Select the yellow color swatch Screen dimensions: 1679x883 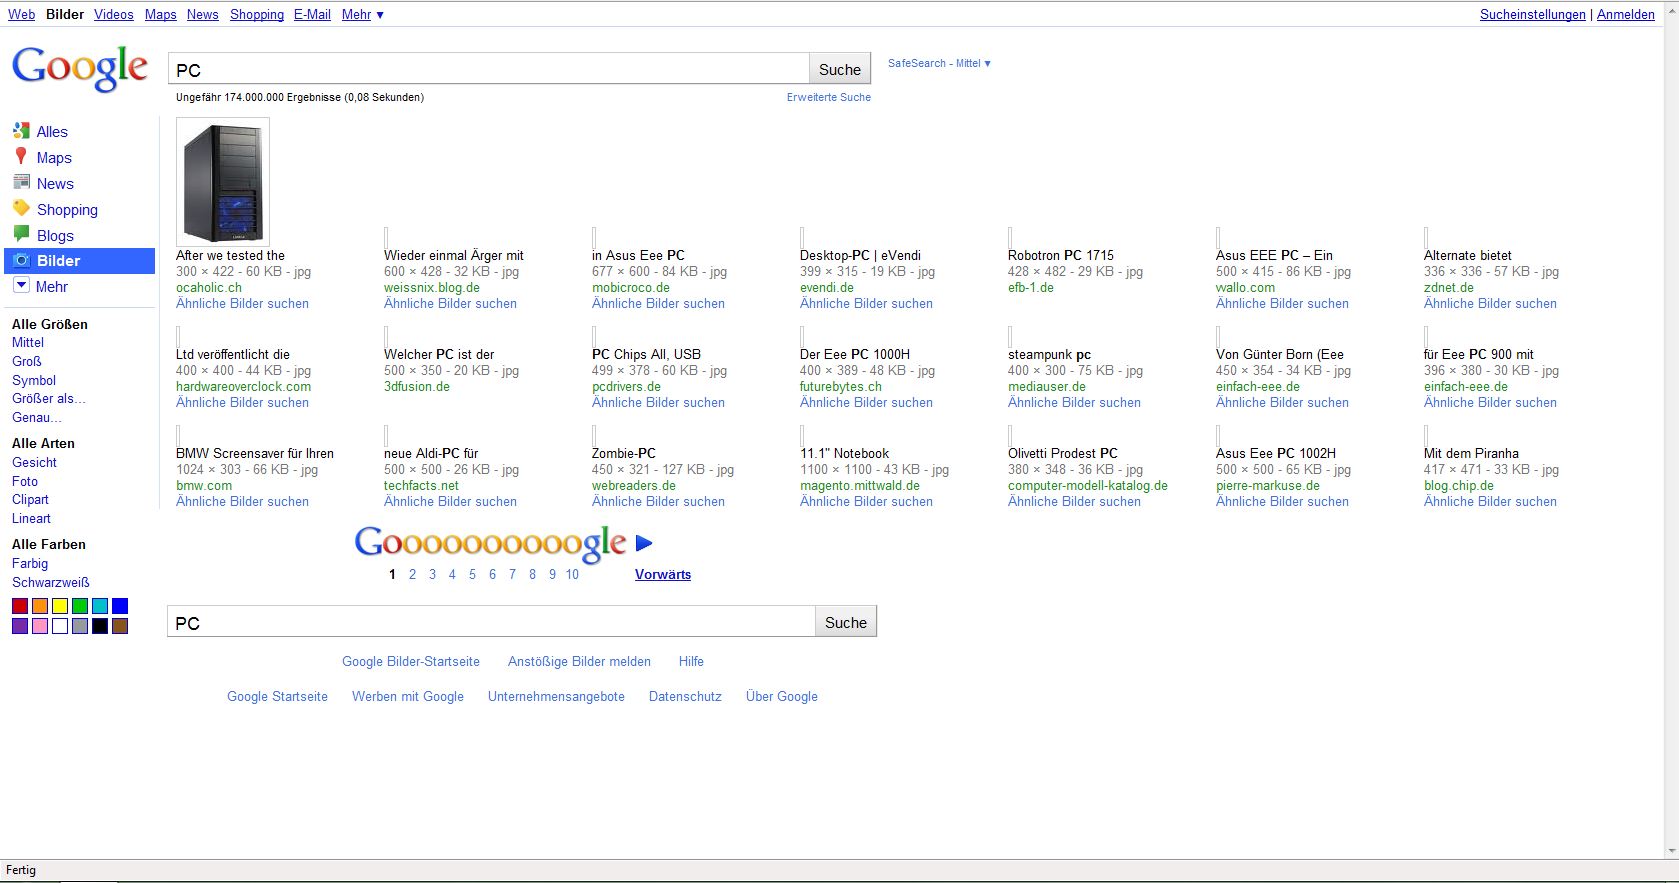click(x=60, y=606)
